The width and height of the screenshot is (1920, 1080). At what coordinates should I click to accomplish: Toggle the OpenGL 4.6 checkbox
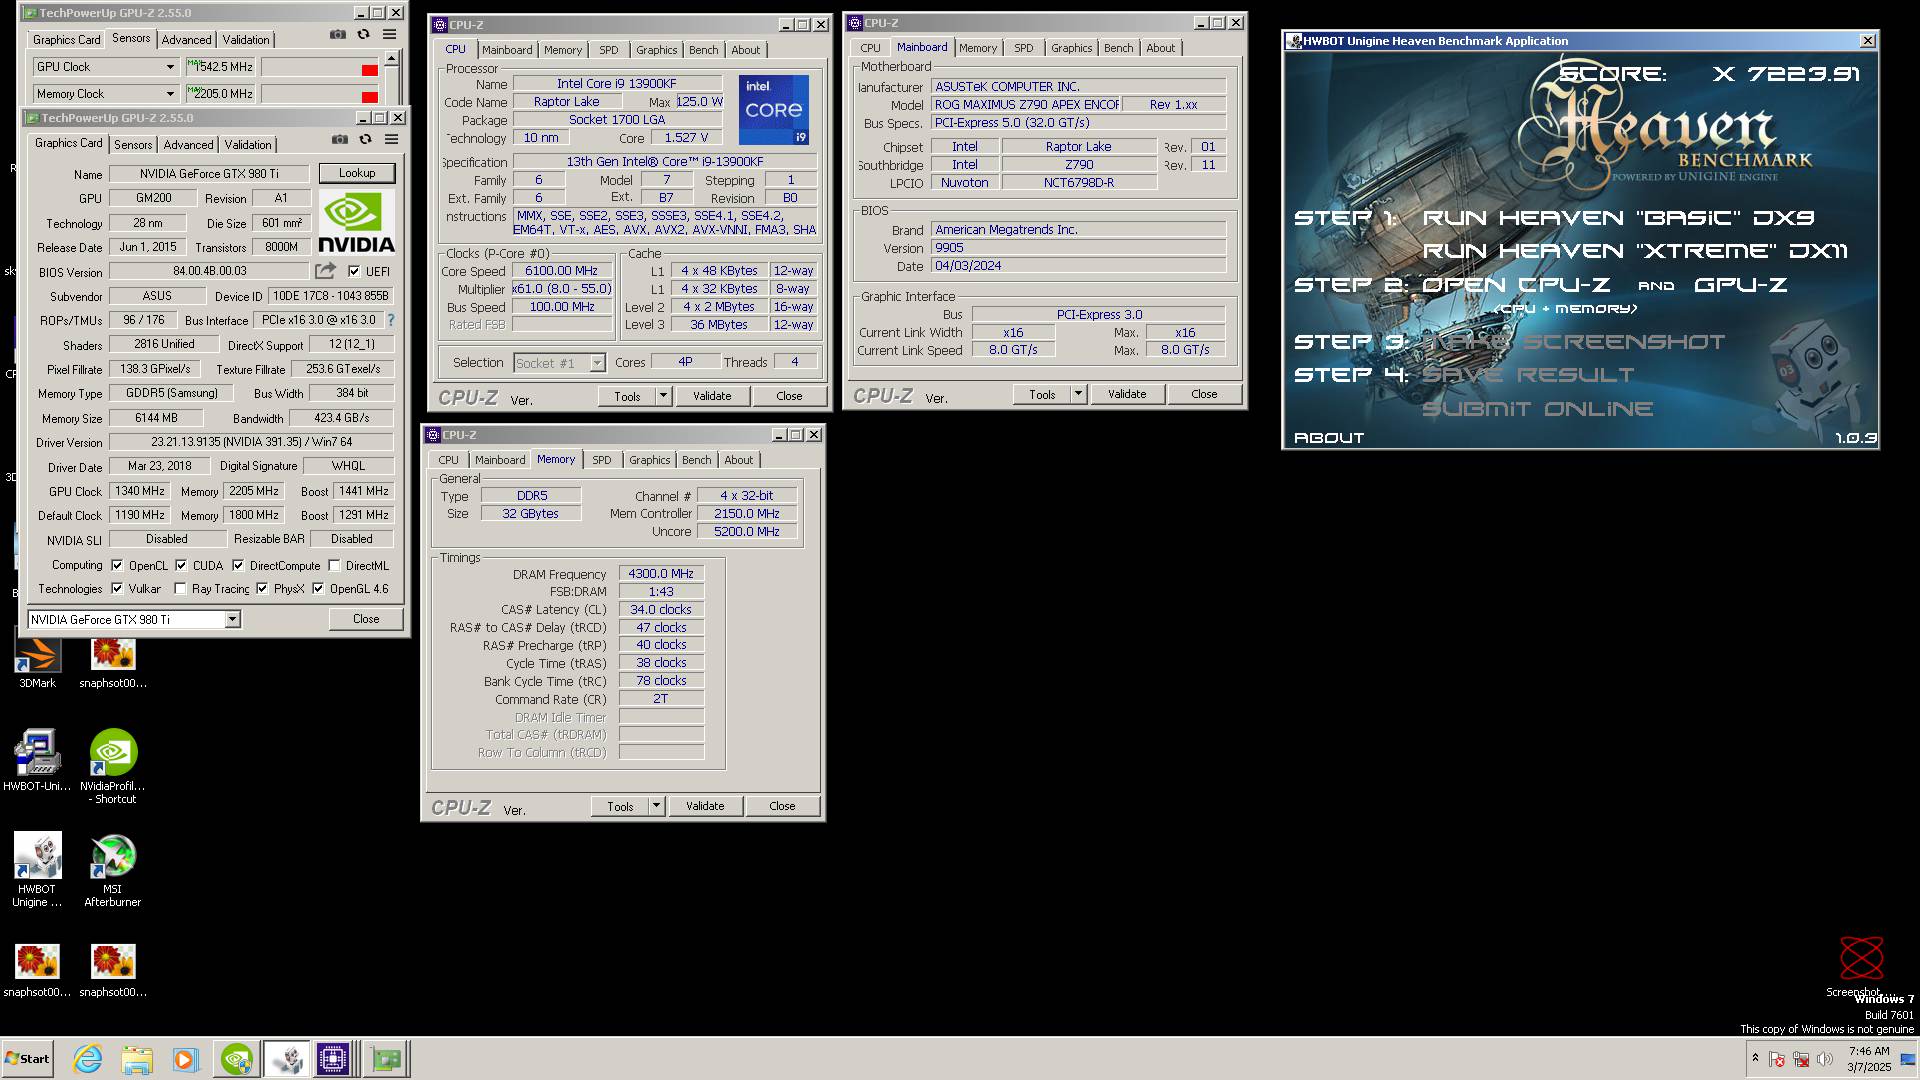coord(318,588)
